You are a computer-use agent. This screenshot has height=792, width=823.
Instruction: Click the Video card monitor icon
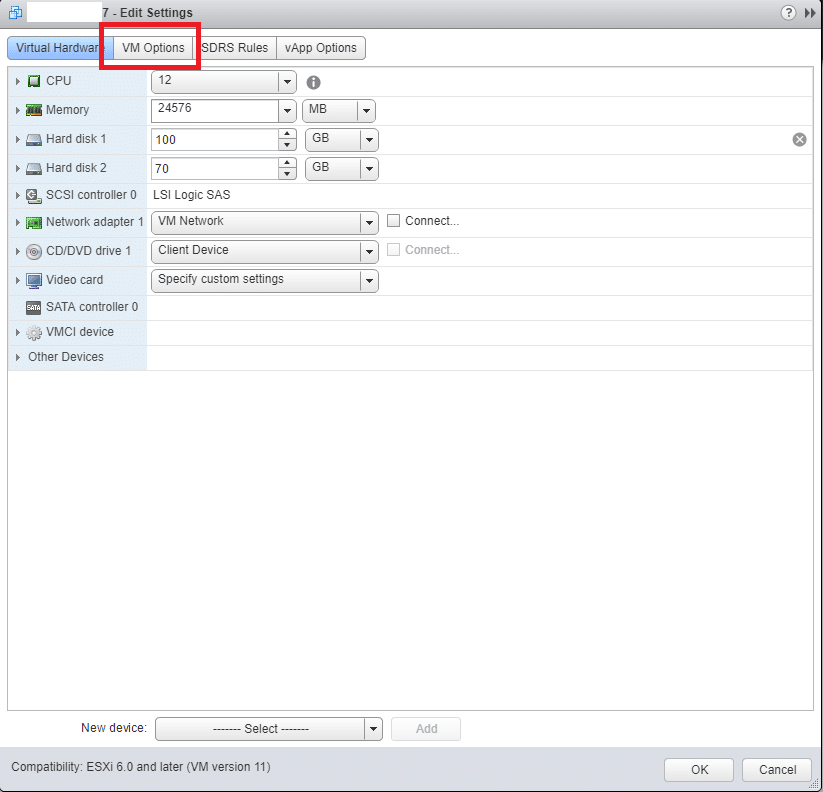(34, 280)
